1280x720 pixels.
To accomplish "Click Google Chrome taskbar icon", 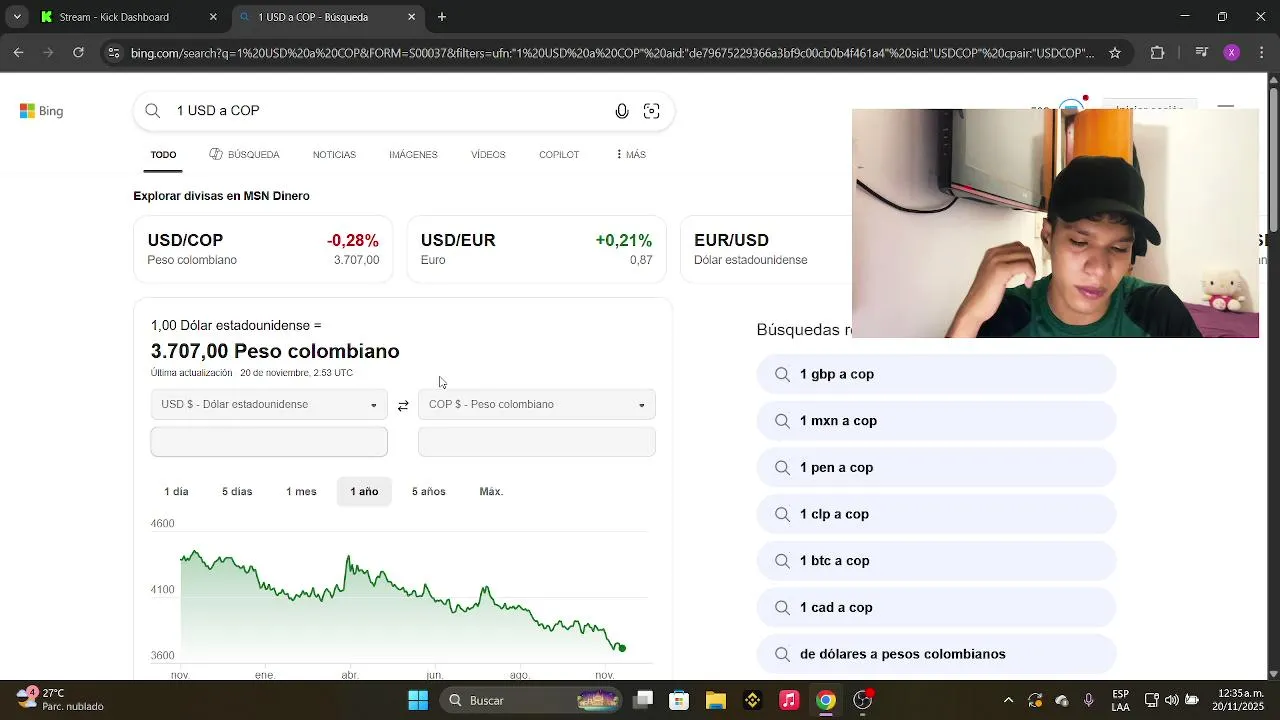I will tap(826, 700).
